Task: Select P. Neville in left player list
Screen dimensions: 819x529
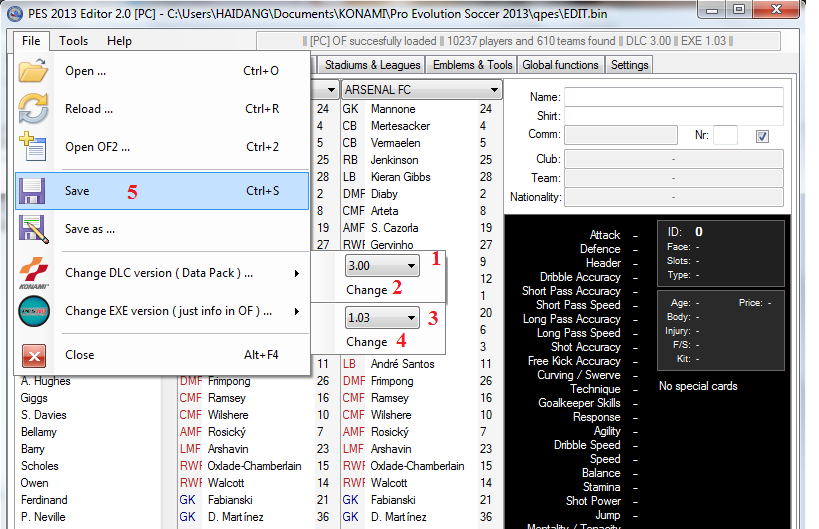Action: [43, 517]
